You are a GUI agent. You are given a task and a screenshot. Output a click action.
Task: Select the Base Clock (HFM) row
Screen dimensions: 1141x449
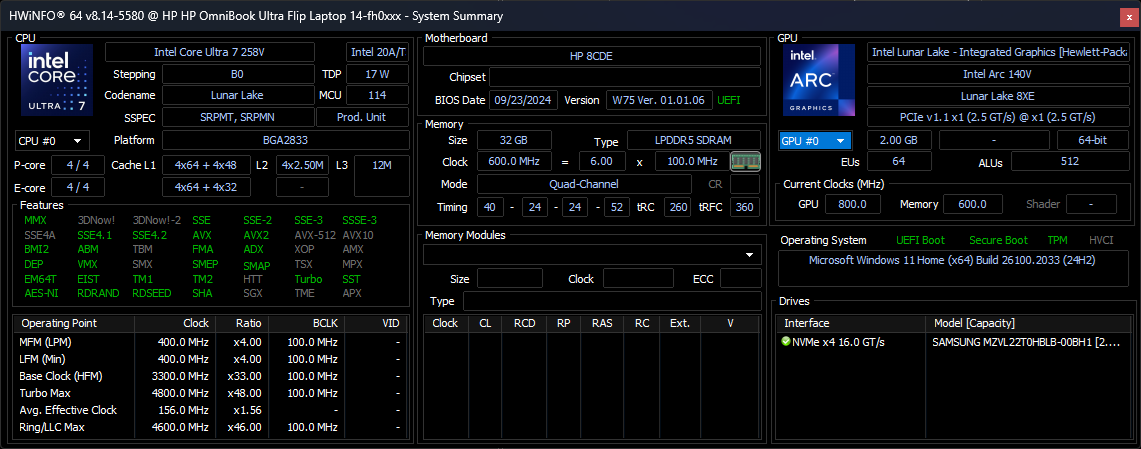(x=210, y=376)
